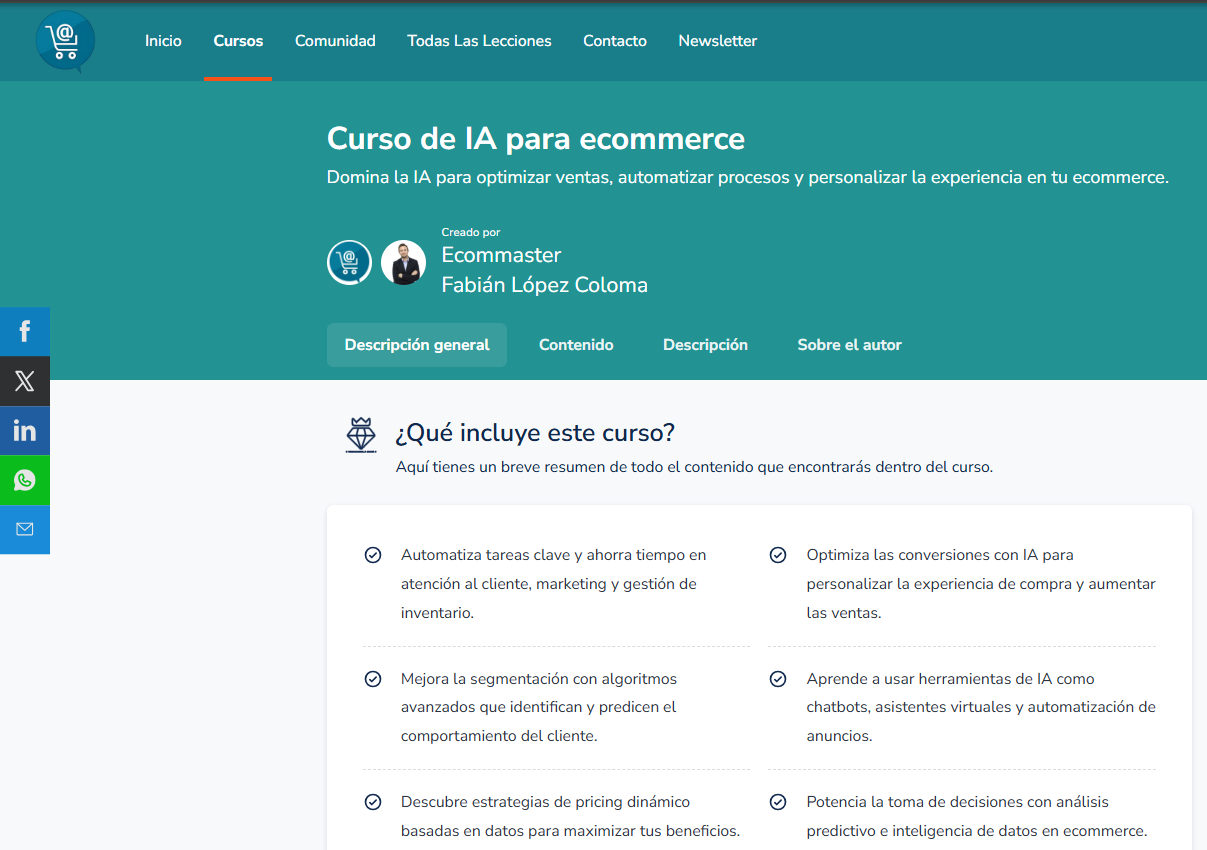The width and height of the screenshot is (1207, 850).
Task: Share the course through WhatsApp
Action: (x=25, y=480)
